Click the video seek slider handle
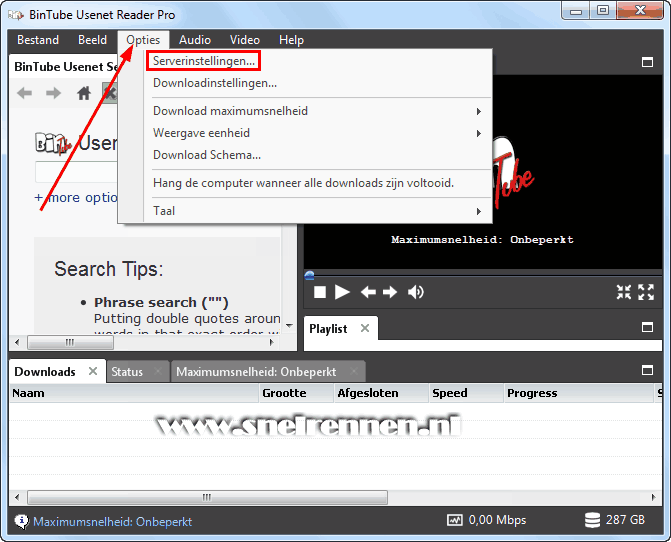The height and width of the screenshot is (542, 671). click(x=309, y=275)
